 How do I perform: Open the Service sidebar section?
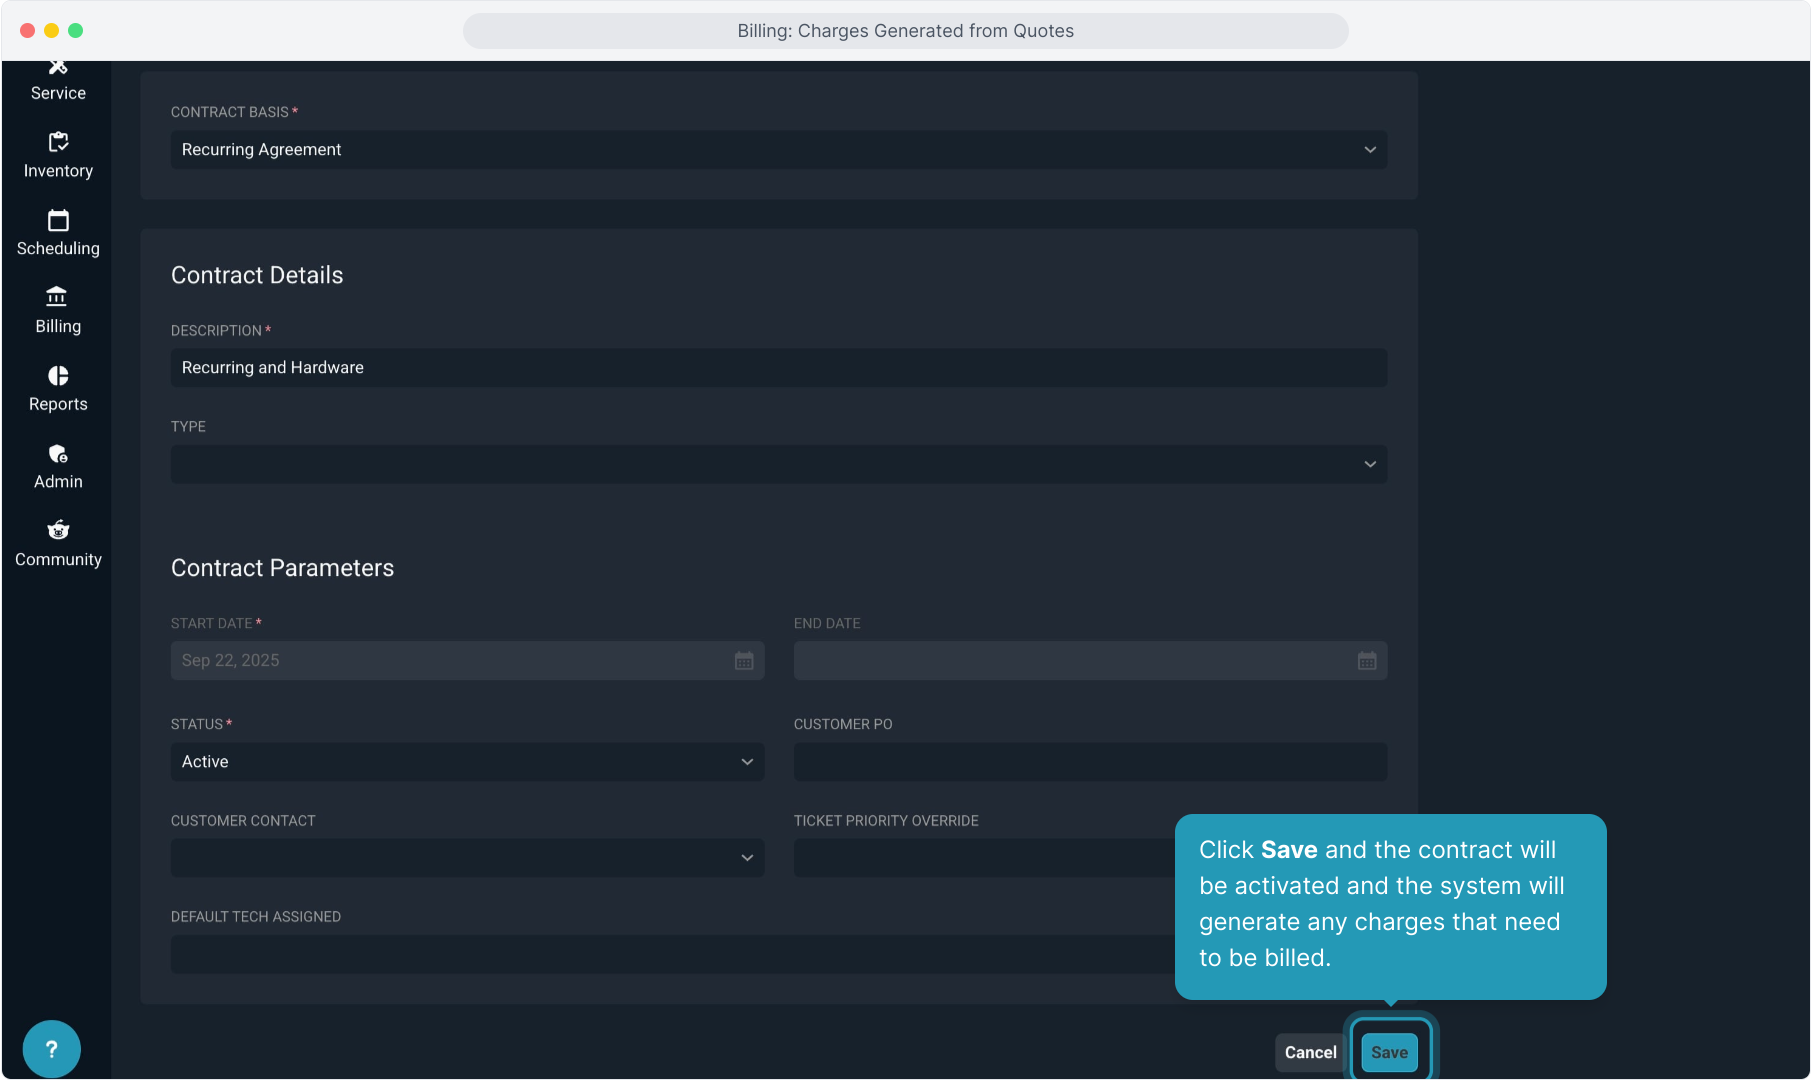click(58, 82)
